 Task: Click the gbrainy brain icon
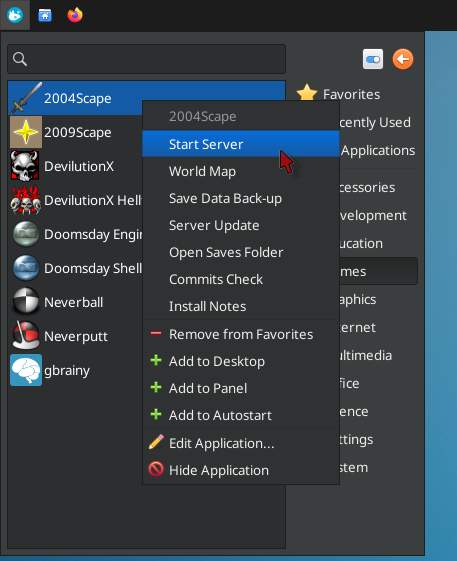(26, 370)
